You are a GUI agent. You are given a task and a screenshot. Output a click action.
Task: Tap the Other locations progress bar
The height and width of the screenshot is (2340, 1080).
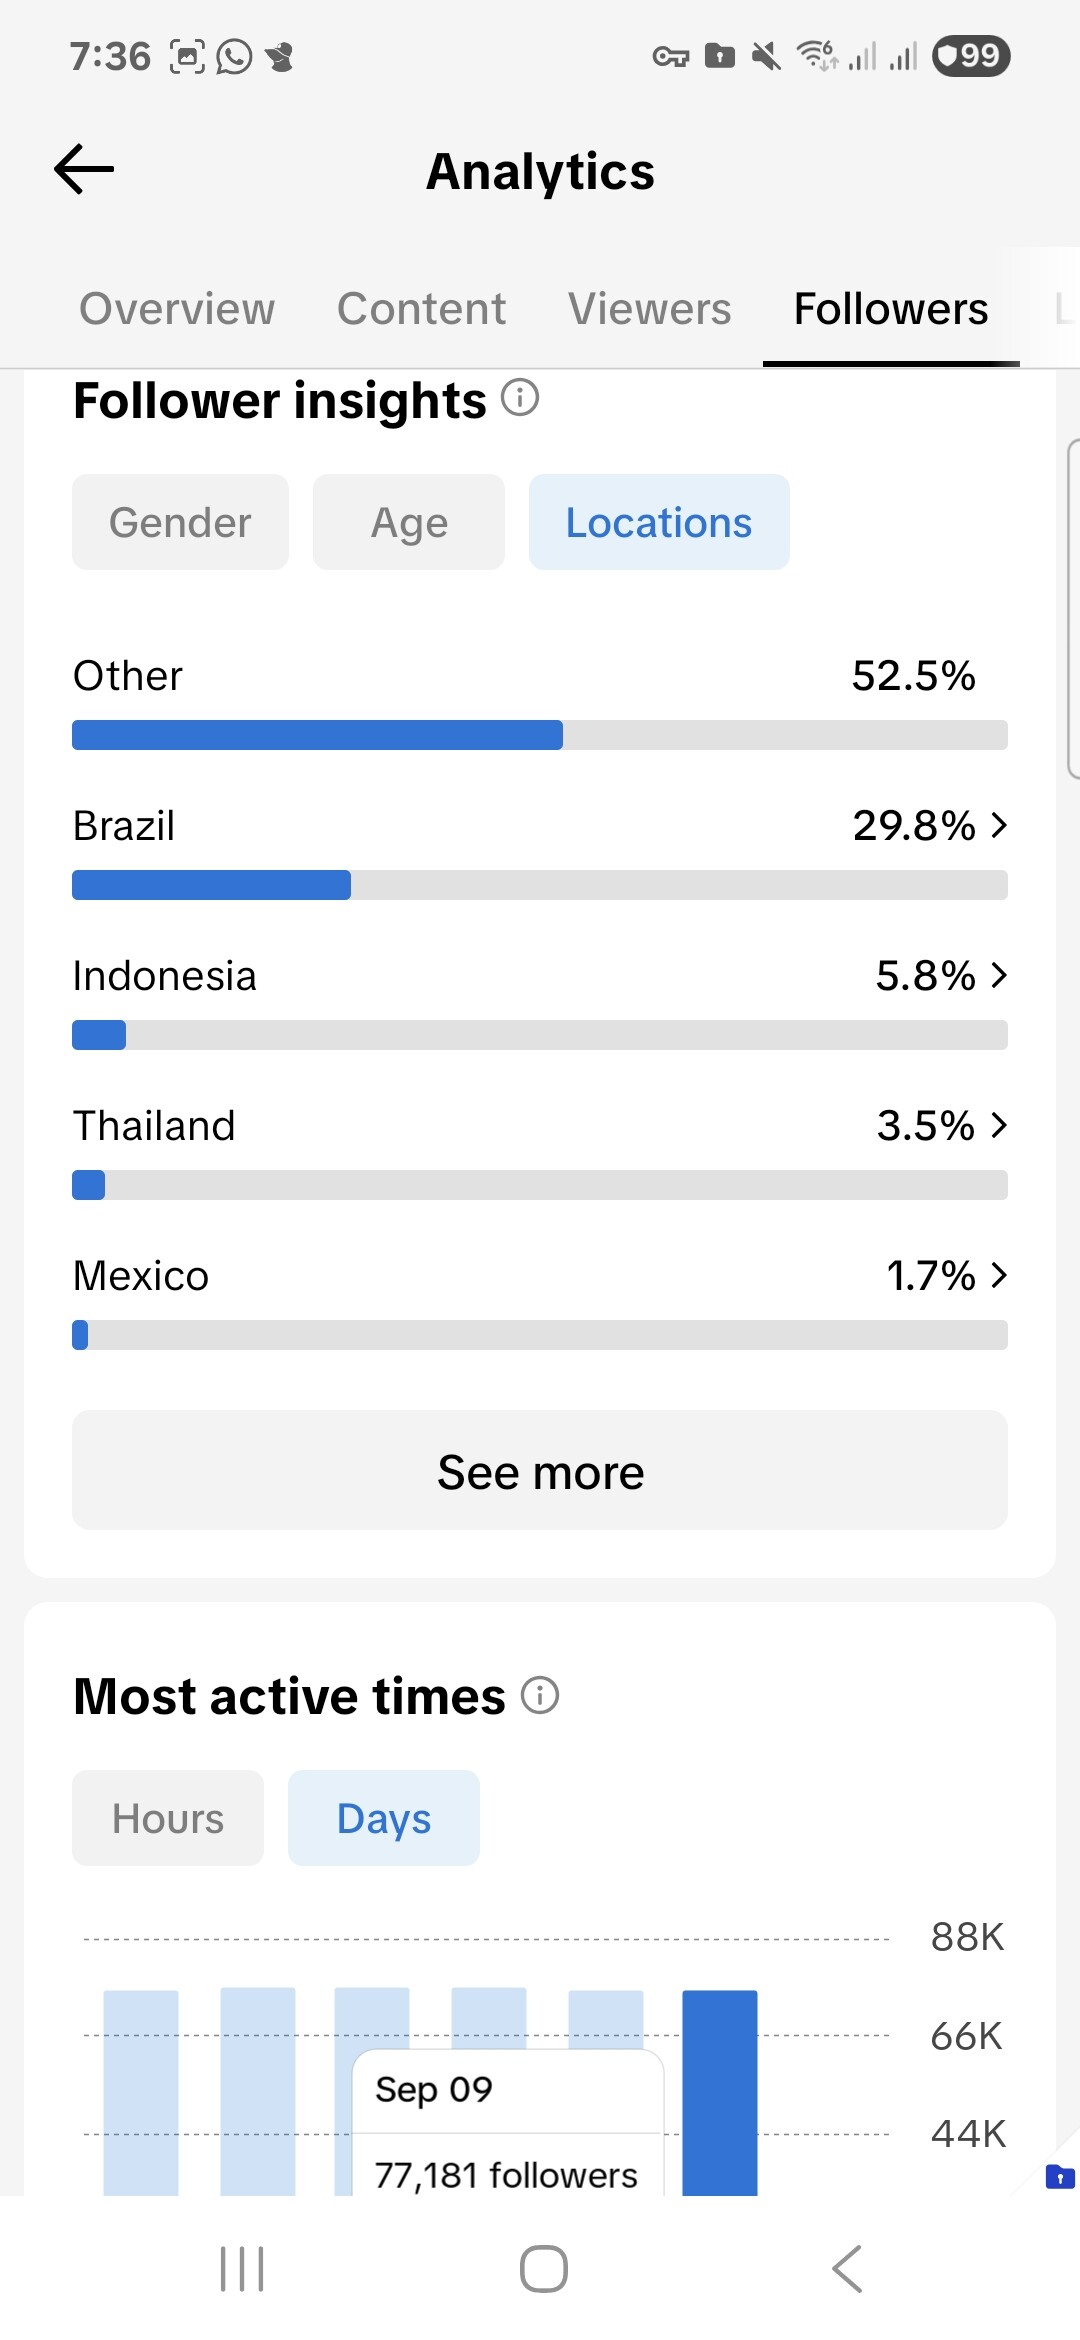(x=540, y=735)
